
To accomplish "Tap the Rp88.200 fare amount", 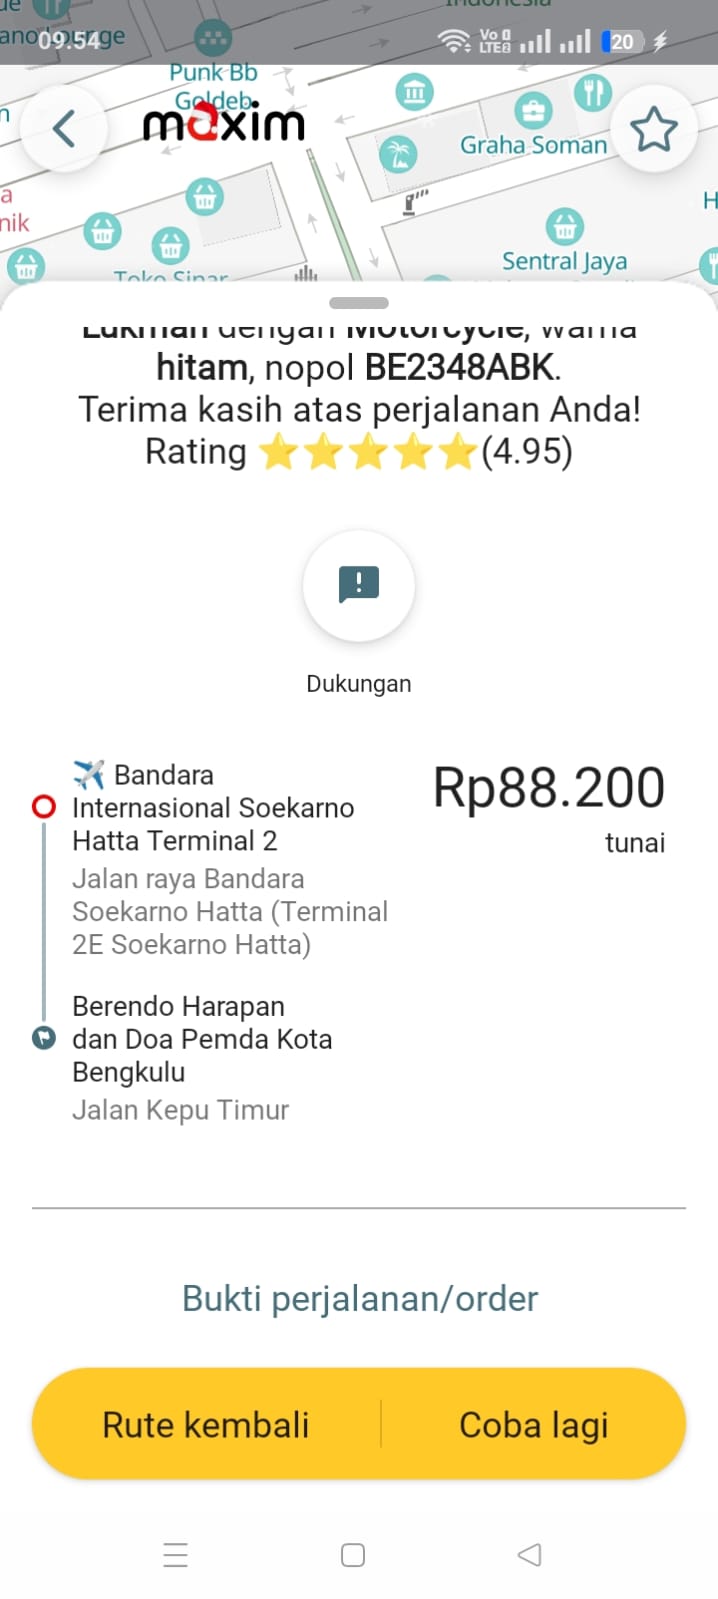I will pos(548,788).
